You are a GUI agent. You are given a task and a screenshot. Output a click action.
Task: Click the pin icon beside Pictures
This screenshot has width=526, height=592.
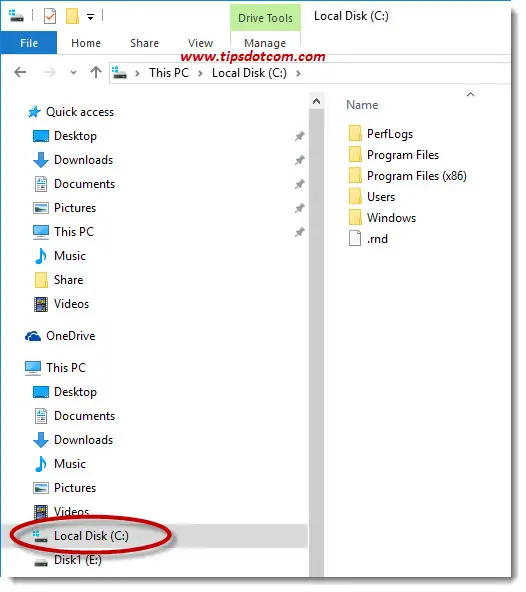click(300, 208)
